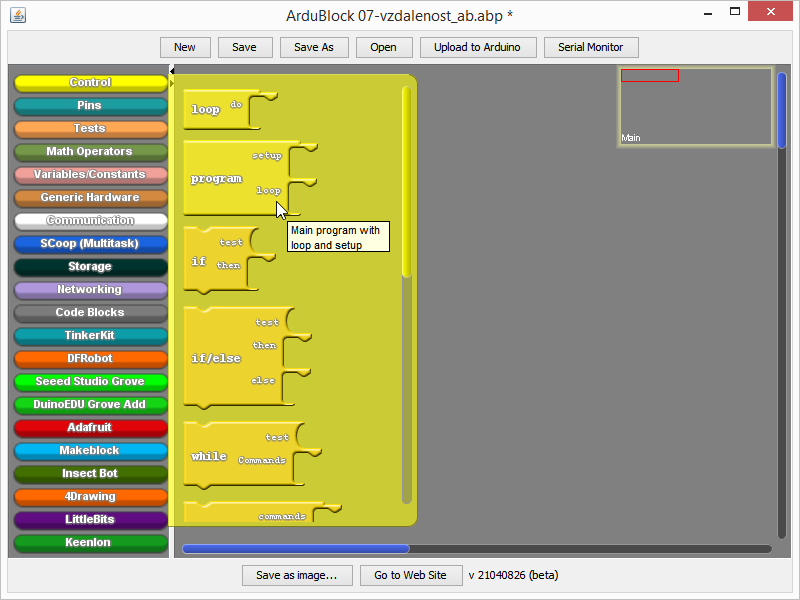Select the if test then block

click(219, 260)
